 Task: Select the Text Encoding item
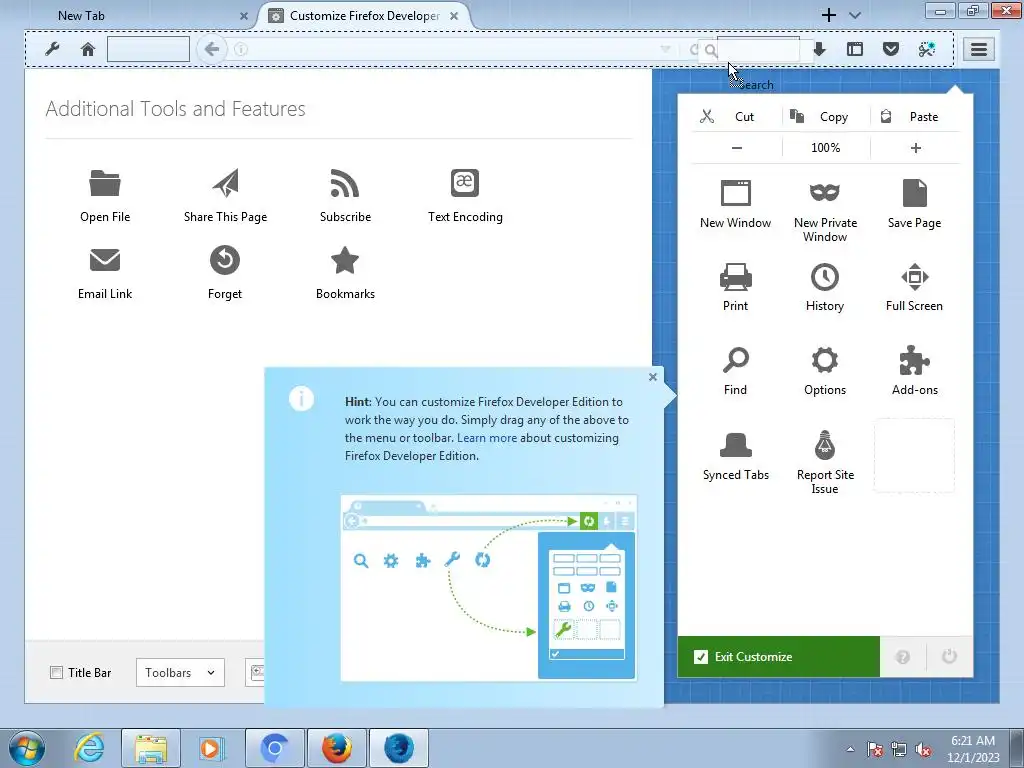[465, 196]
